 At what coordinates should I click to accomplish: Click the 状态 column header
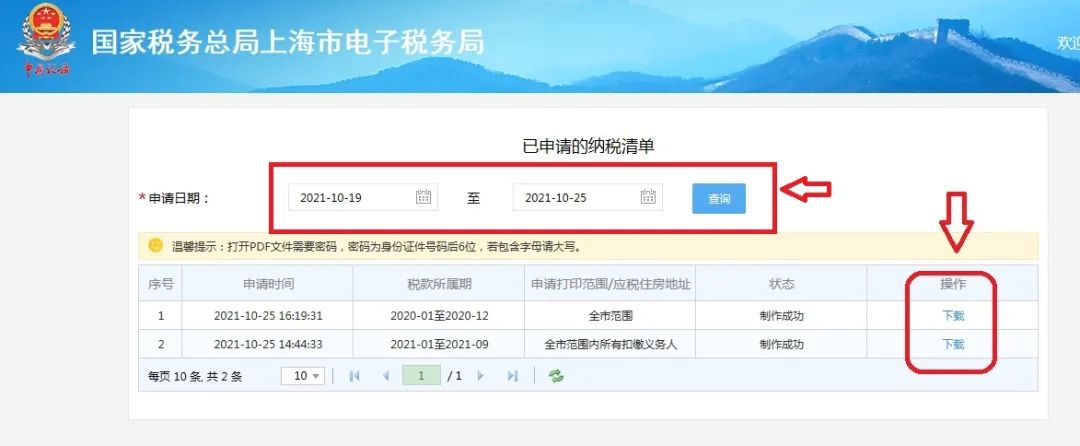[781, 284]
